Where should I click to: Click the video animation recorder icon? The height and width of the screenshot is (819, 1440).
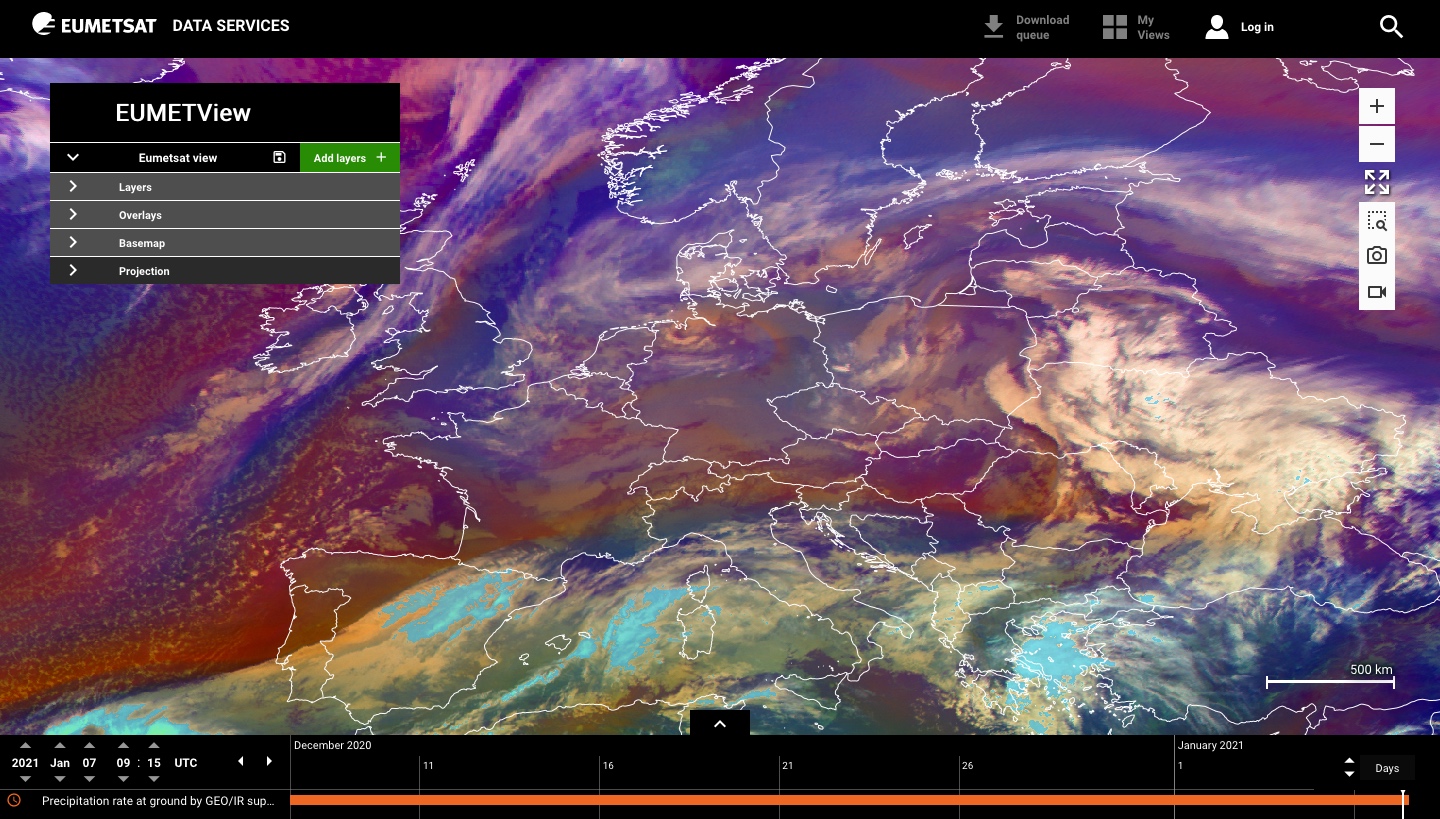1377,292
